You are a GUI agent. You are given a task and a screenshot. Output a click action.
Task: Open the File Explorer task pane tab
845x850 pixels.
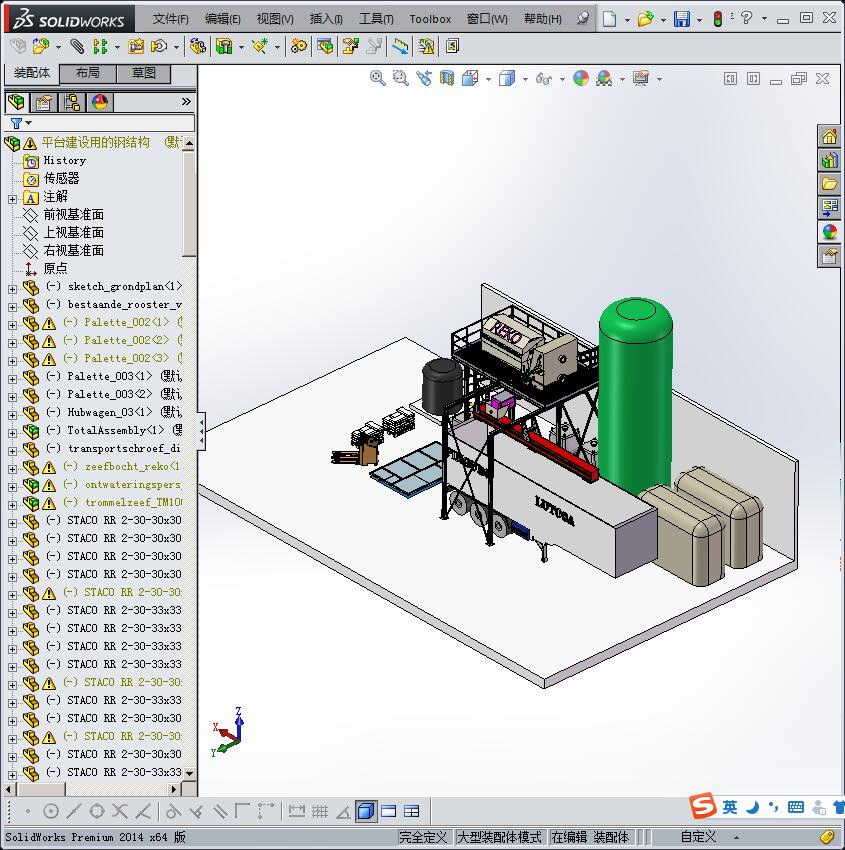[x=829, y=184]
